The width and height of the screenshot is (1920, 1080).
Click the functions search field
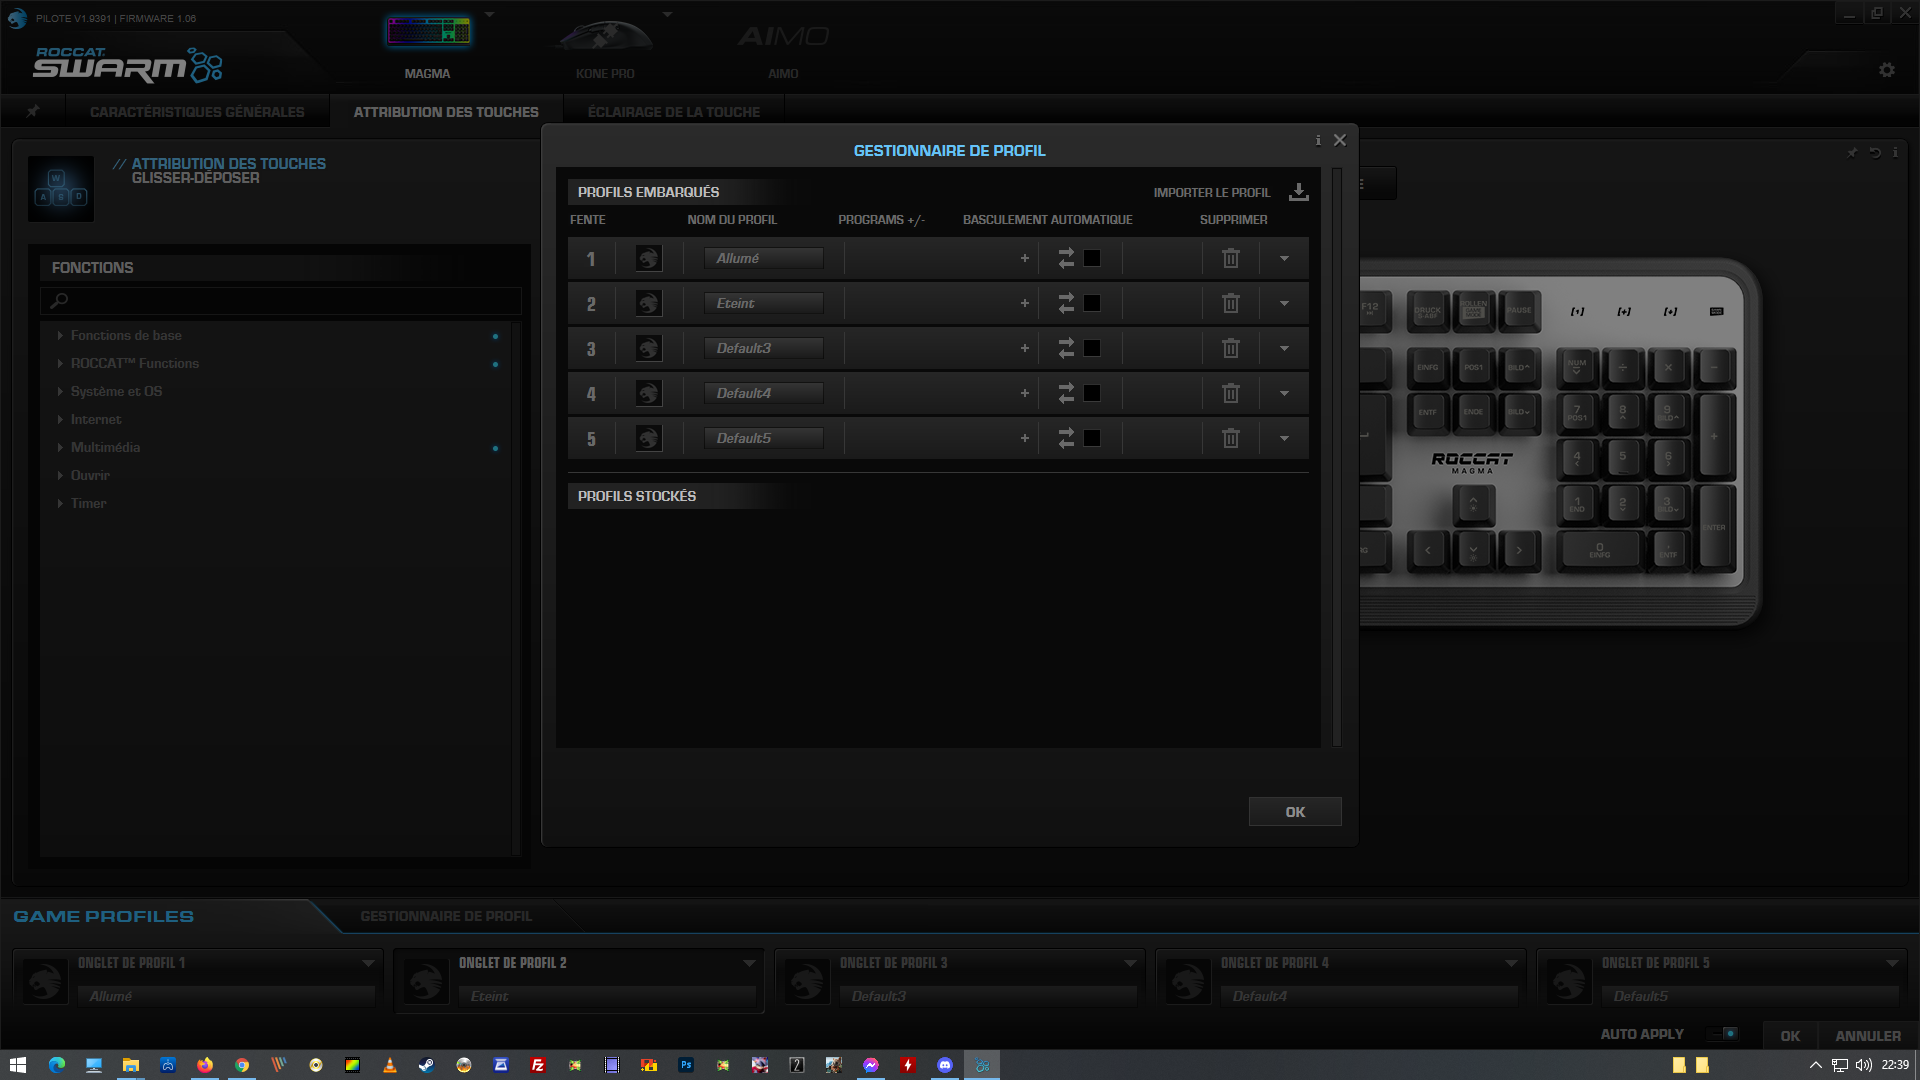(x=281, y=300)
